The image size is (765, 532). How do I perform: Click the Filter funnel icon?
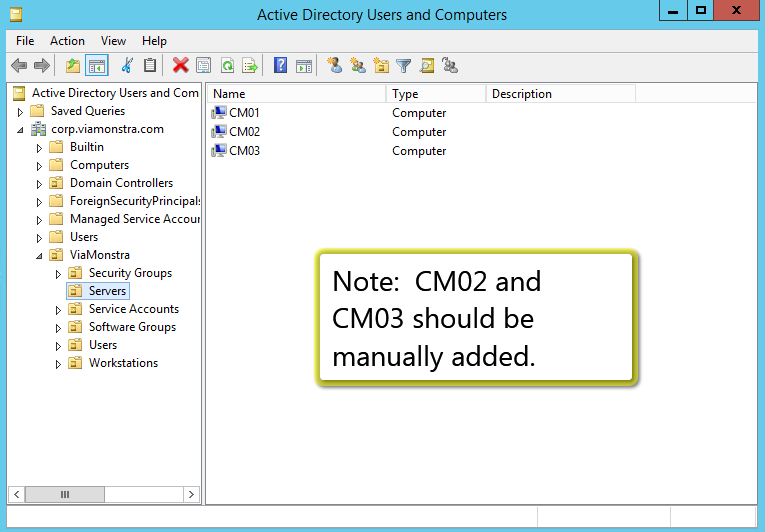(404, 66)
